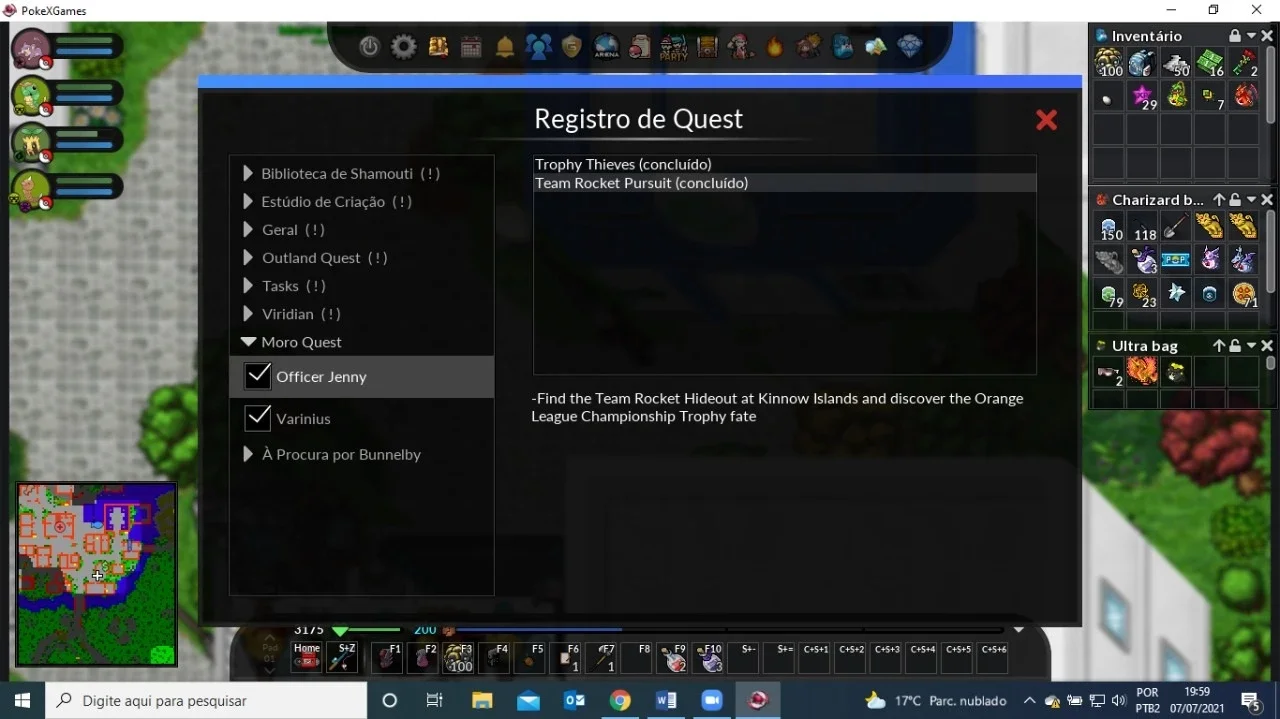1280x719 pixels.
Task: Expand the Geral quest group
Action: [248, 229]
